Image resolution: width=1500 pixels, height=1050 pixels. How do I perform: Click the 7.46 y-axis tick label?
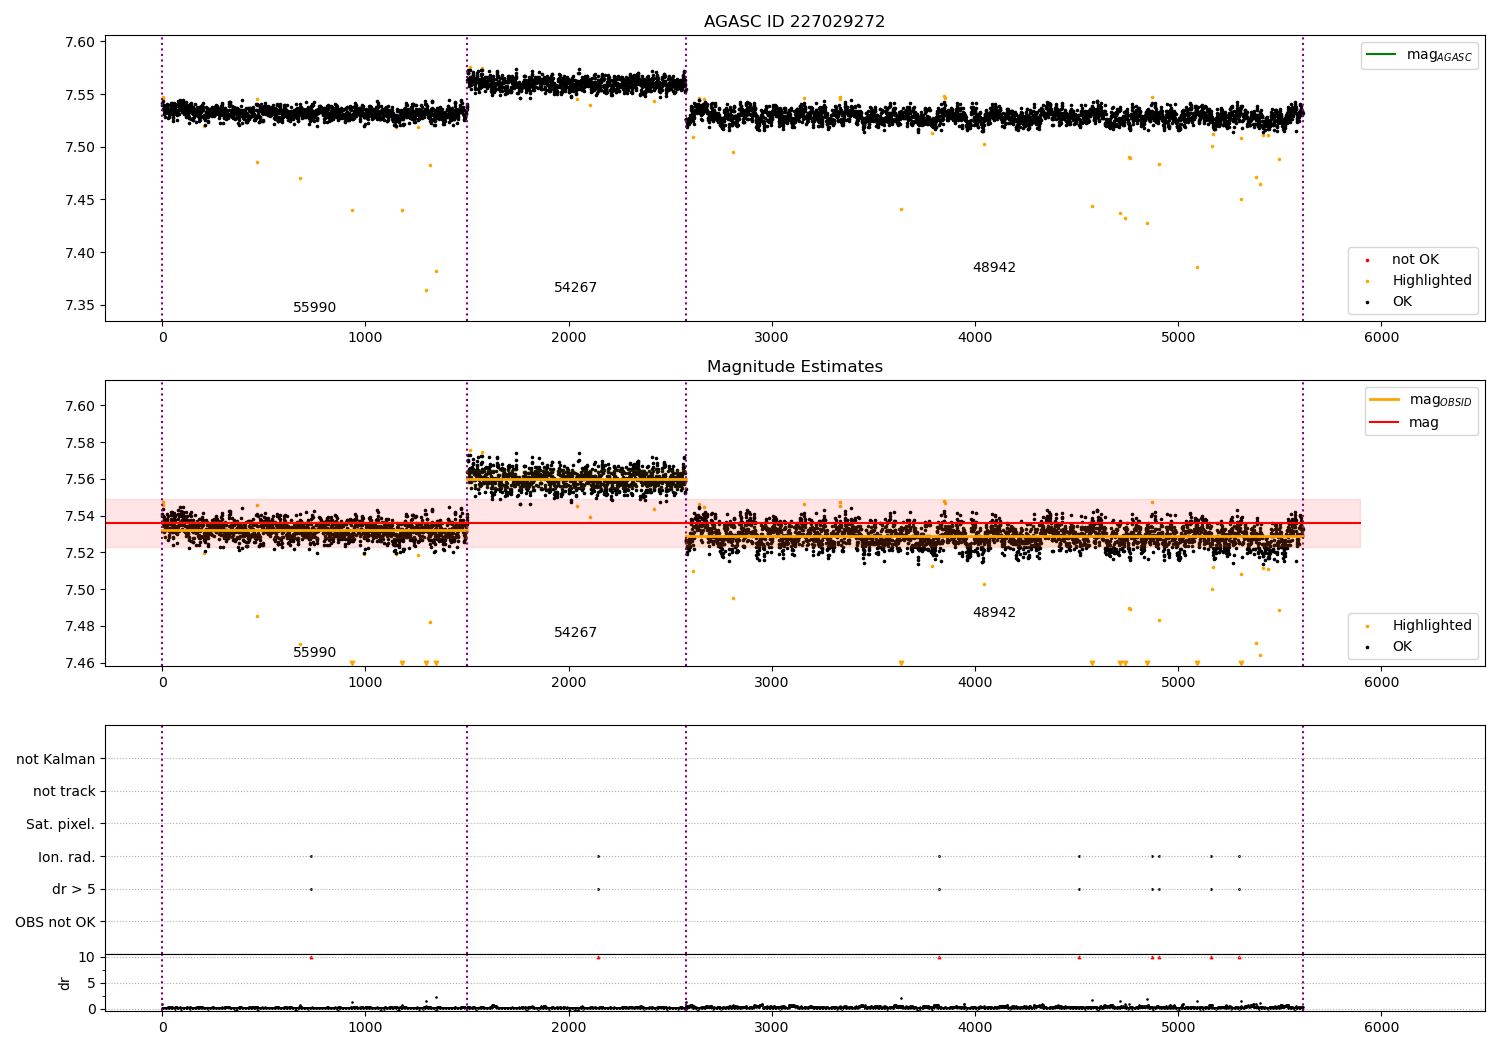tap(79, 664)
